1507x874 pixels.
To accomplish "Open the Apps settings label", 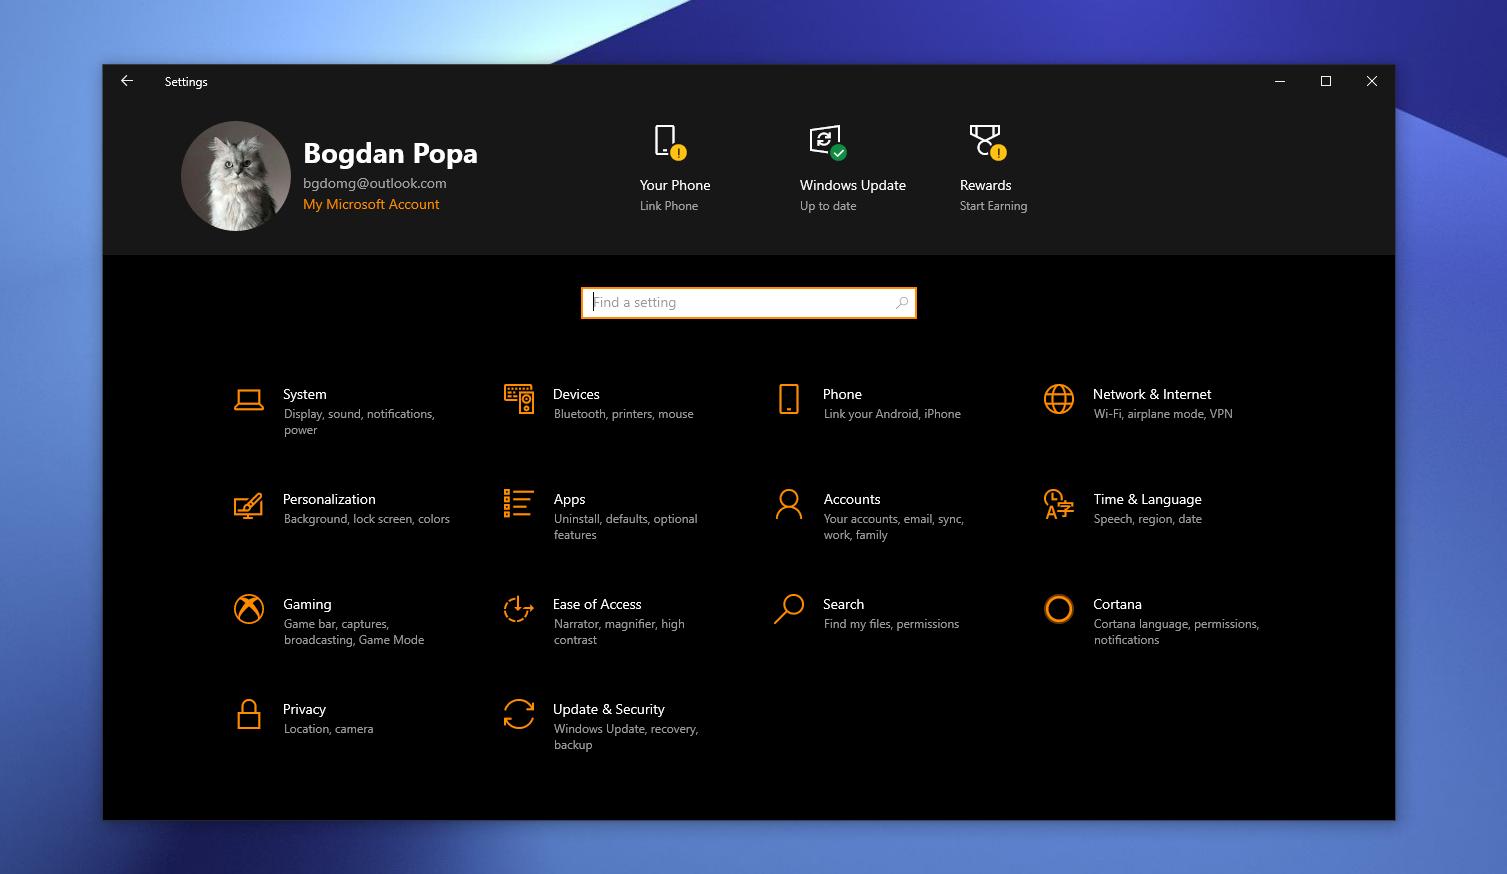I will [569, 500].
